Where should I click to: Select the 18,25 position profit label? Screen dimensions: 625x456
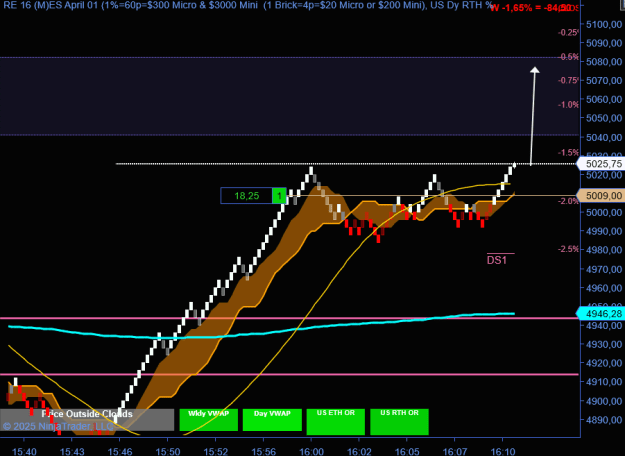pos(247,196)
